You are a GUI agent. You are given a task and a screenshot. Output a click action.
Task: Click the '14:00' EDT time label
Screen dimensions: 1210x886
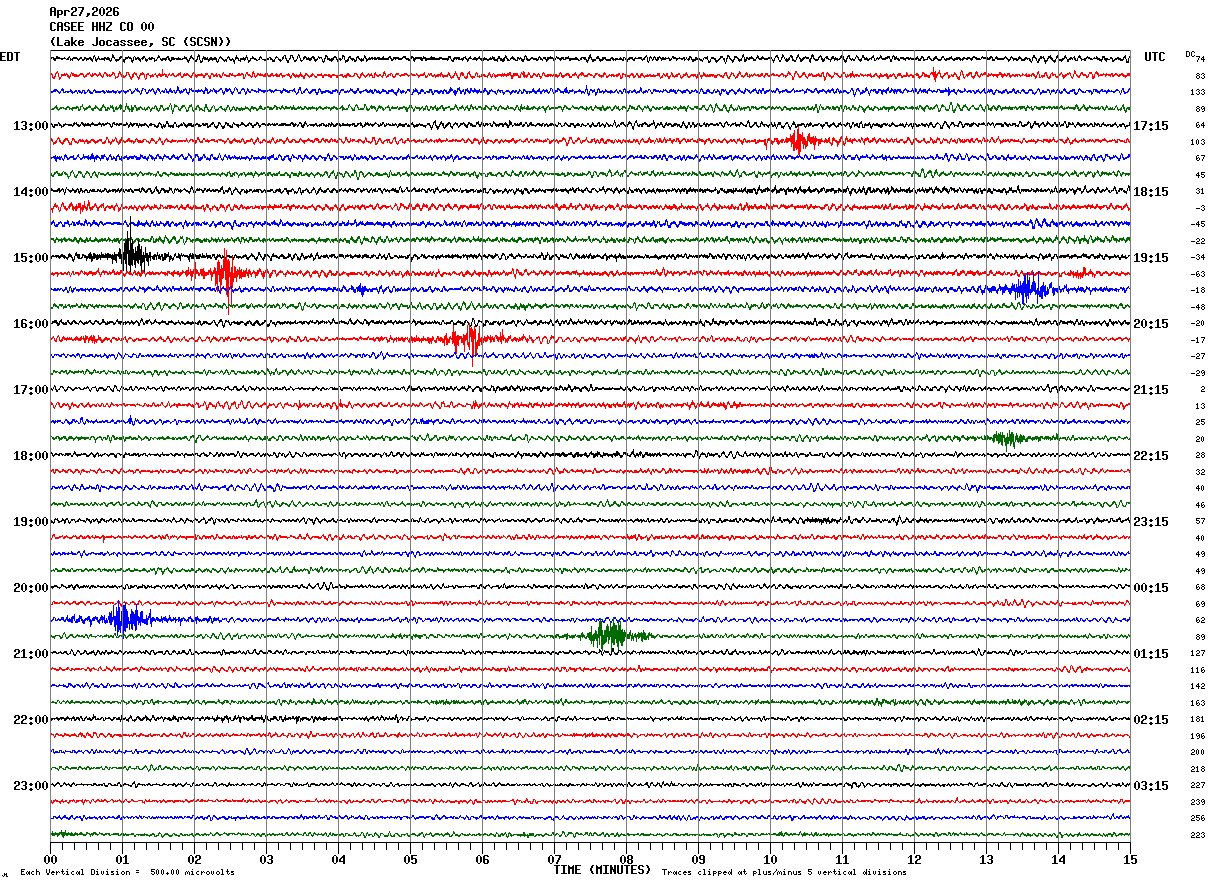pos(30,192)
